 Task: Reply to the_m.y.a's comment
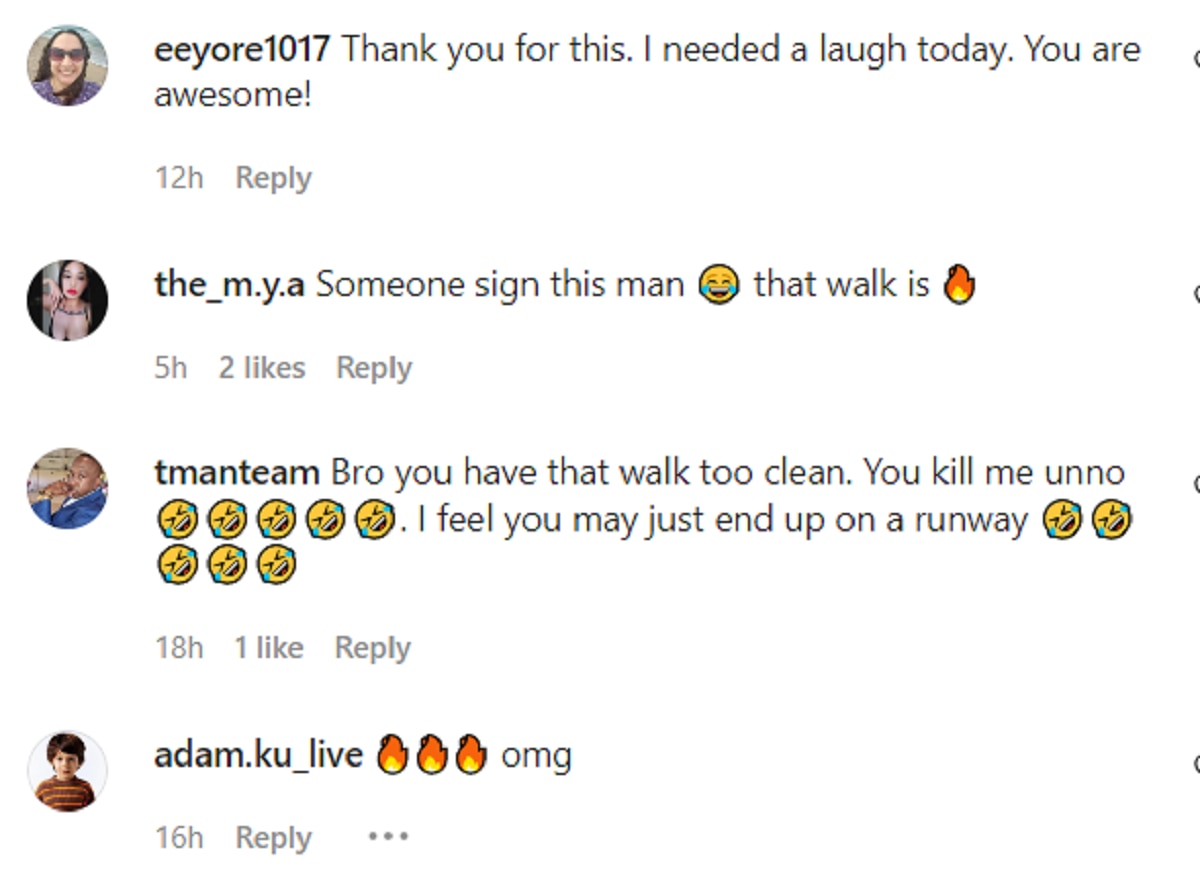[x=374, y=368]
